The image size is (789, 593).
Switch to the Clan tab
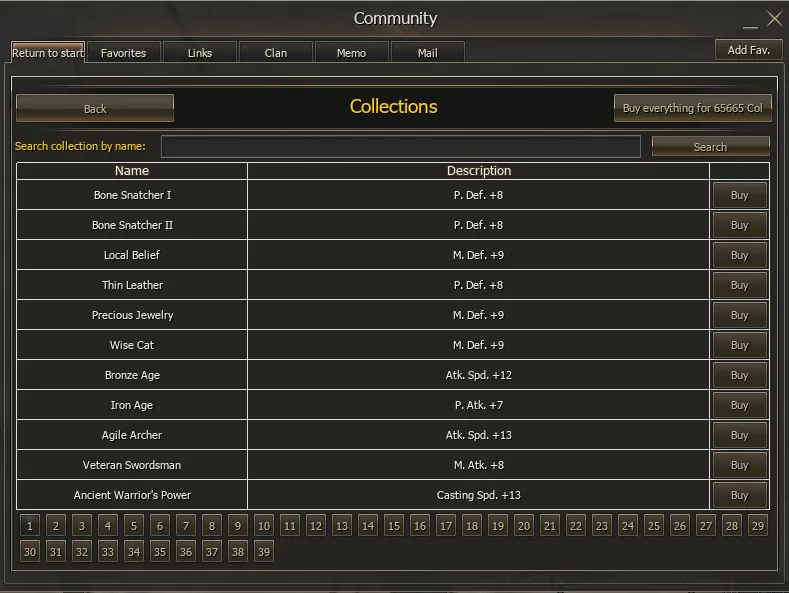tap(276, 53)
